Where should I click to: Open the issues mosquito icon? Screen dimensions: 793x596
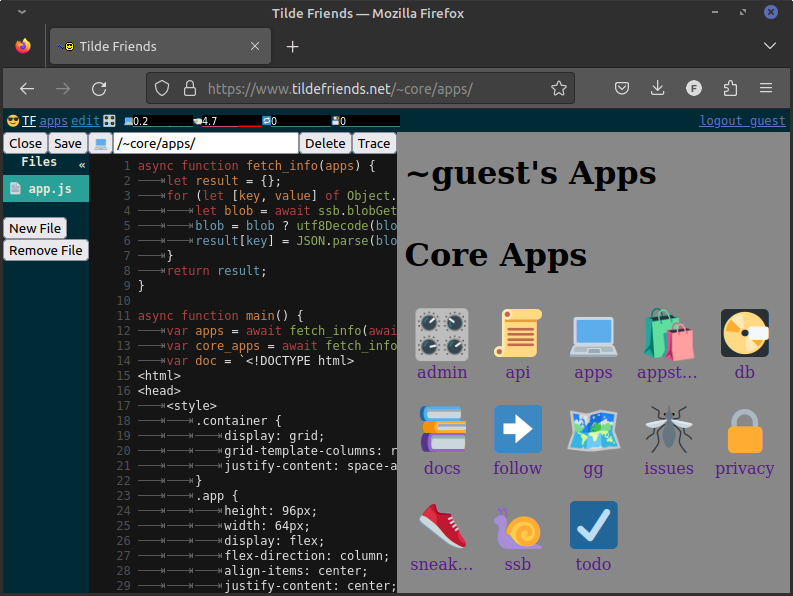coord(668,430)
